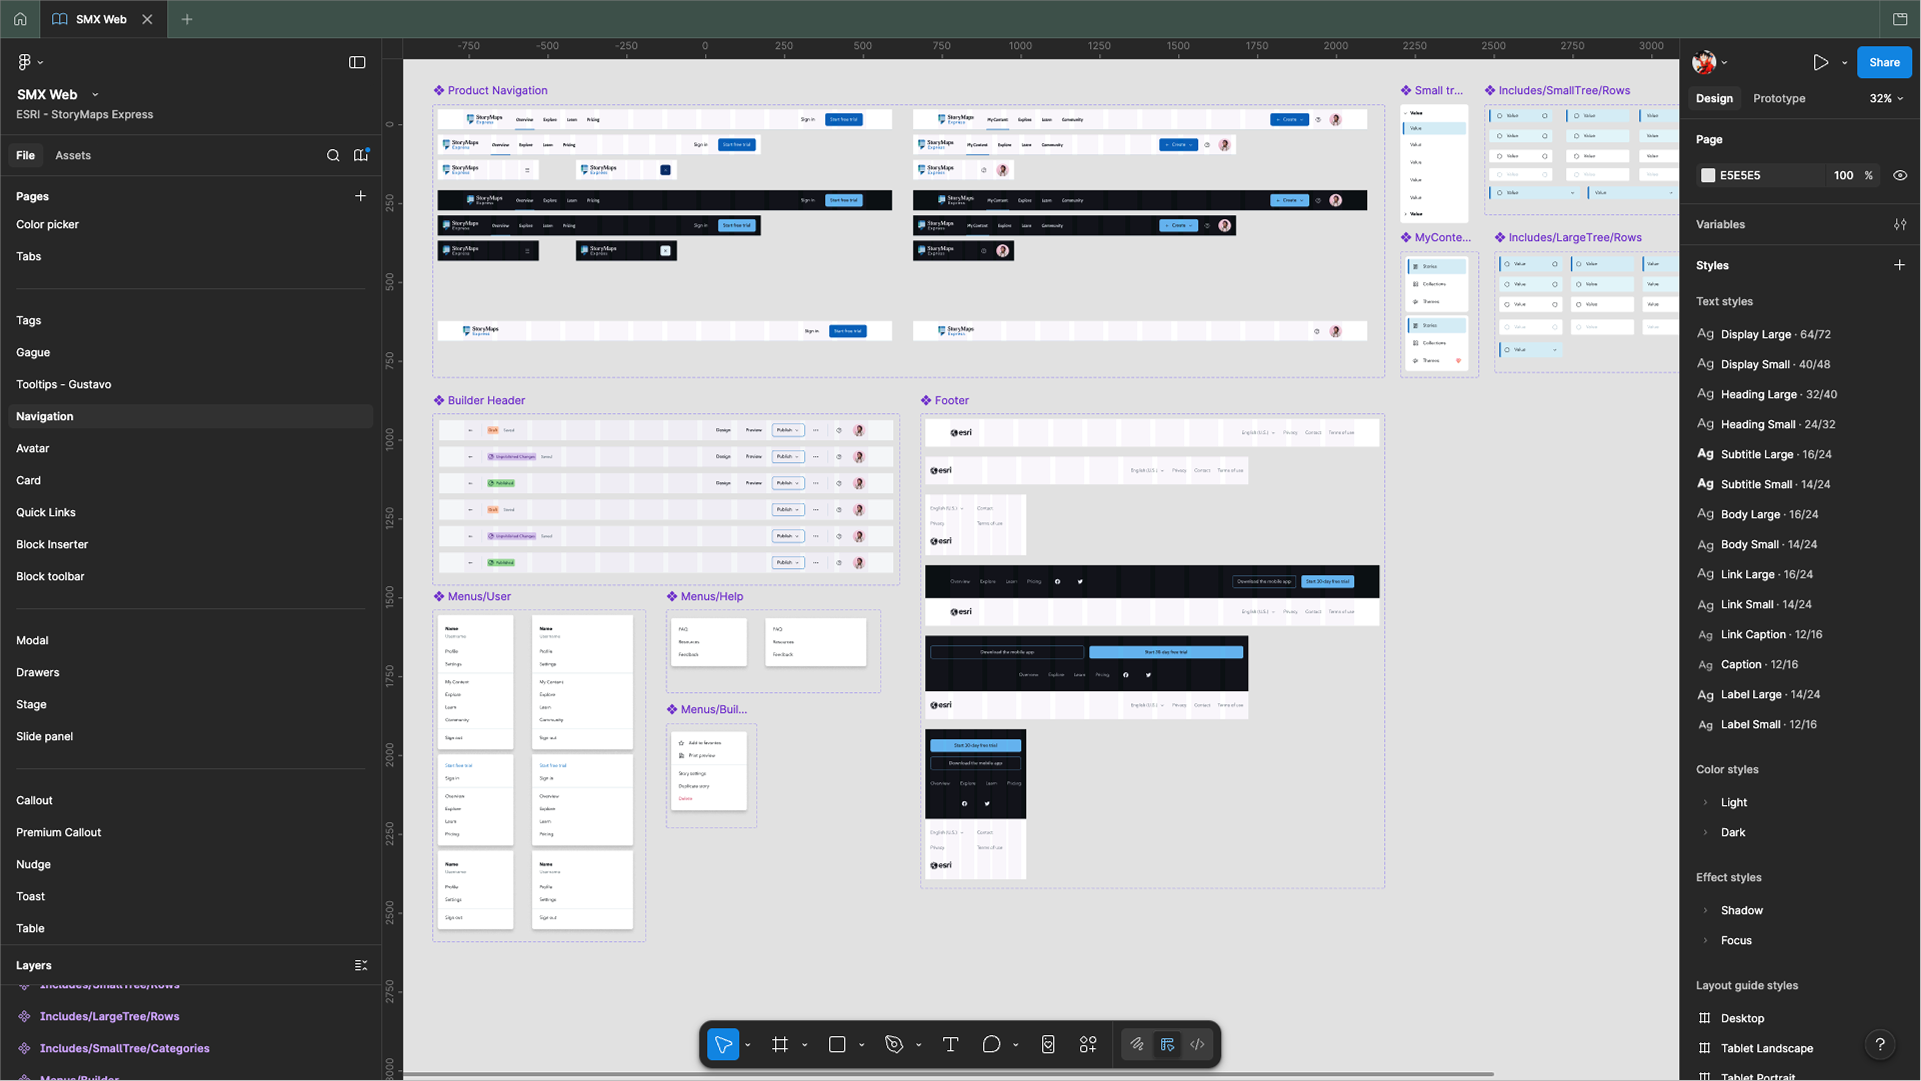
Task: Select the Pen tool
Action: (894, 1045)
